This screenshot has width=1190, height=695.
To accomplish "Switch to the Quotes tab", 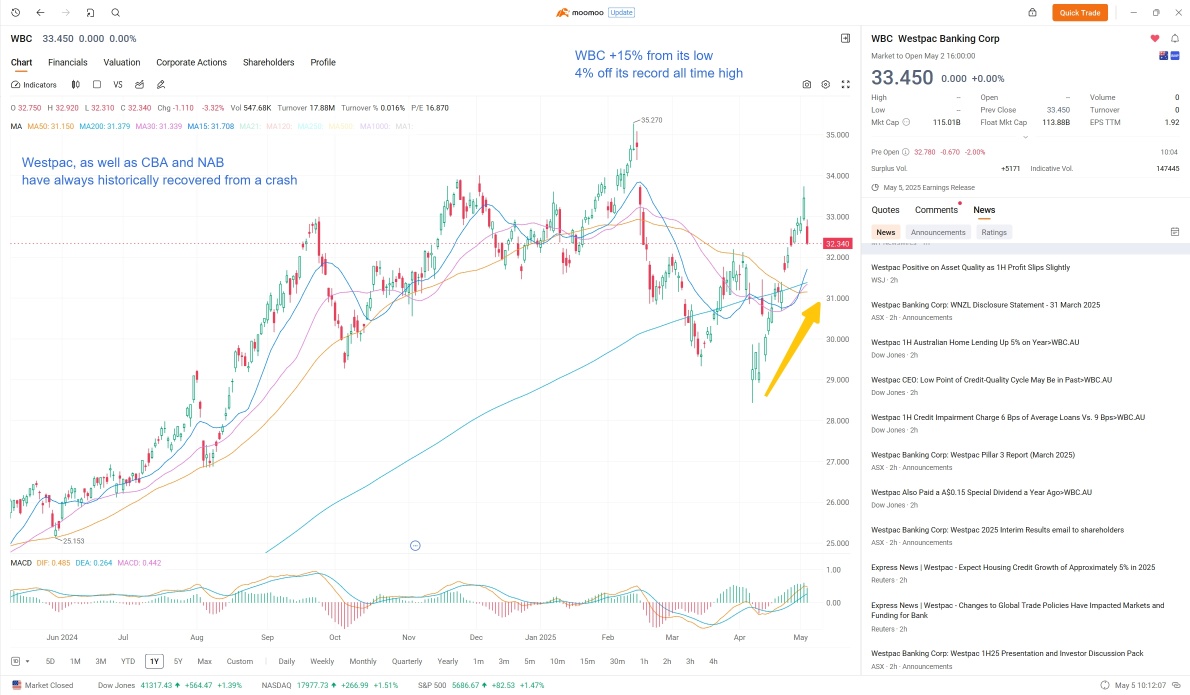I will tap(885, 210).
